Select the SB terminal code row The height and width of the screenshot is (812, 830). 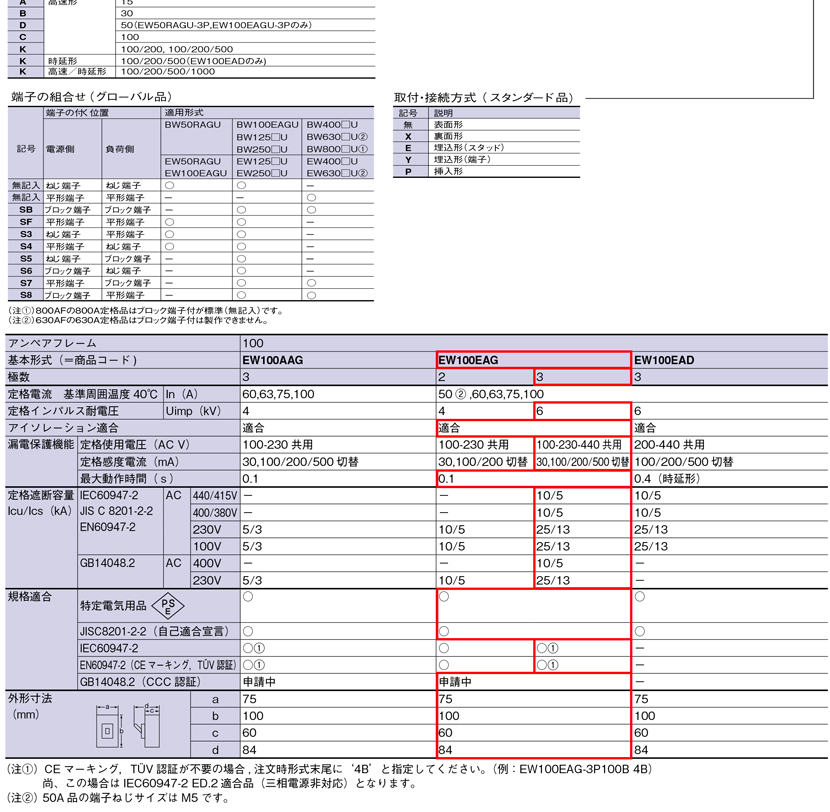[x=191, y=210]
